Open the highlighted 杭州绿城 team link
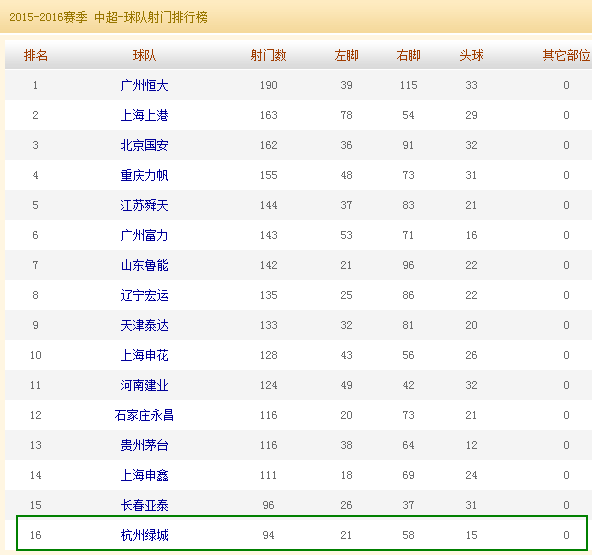This screenshot has width=592, height=556. (144, 535)
